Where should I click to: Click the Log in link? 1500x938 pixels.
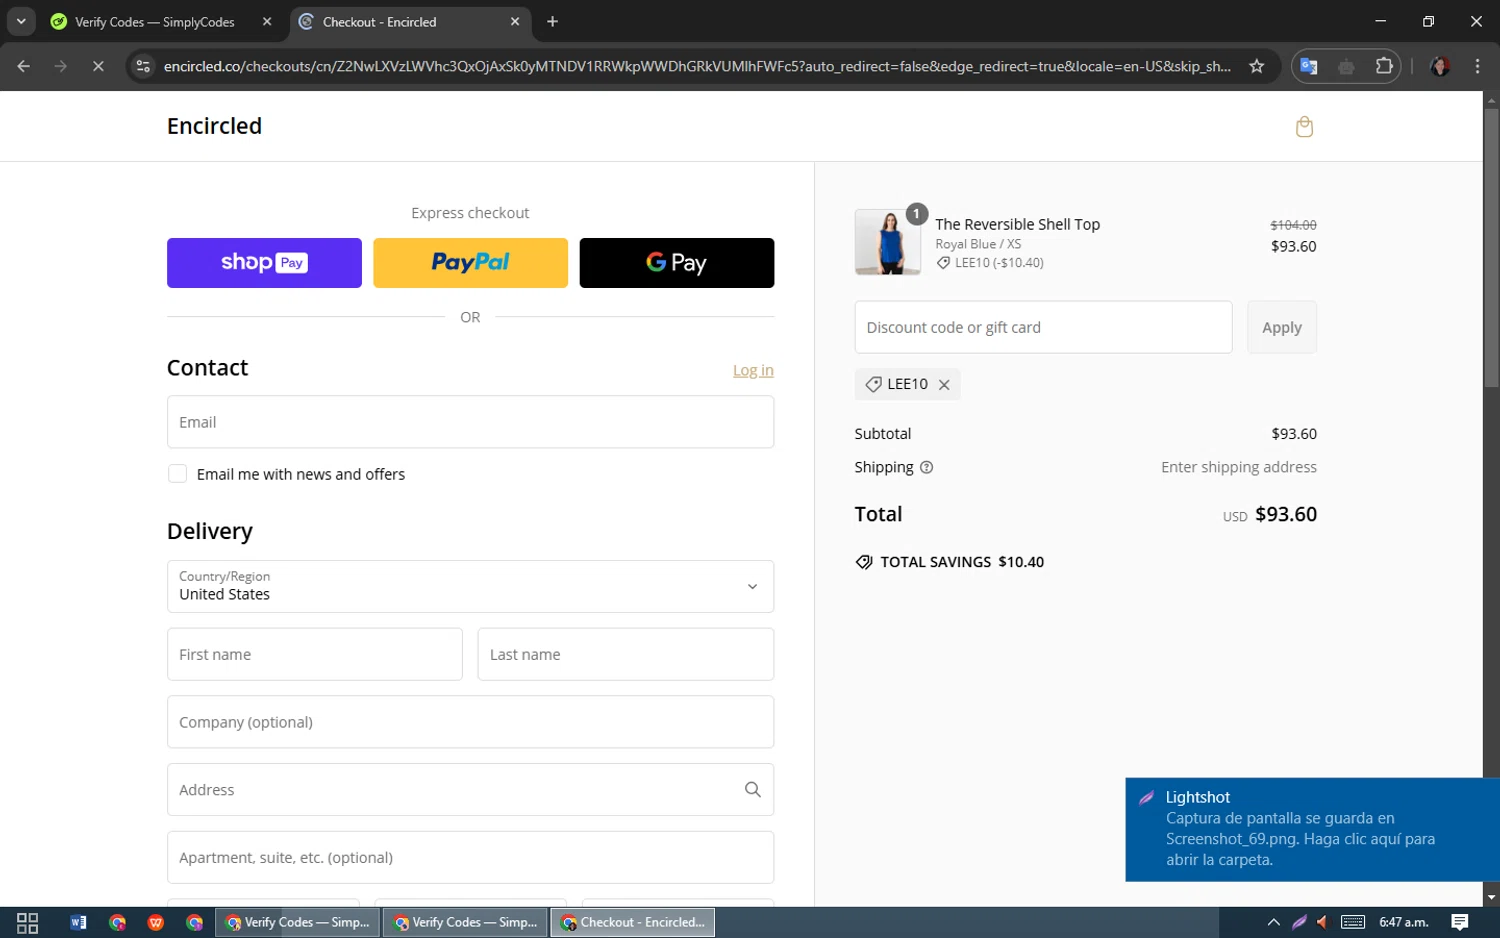(x=753, y=370)
